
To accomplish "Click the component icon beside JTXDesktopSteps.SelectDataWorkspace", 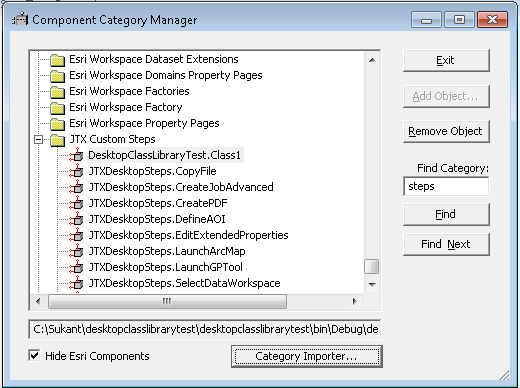I will tap(76, 283).
